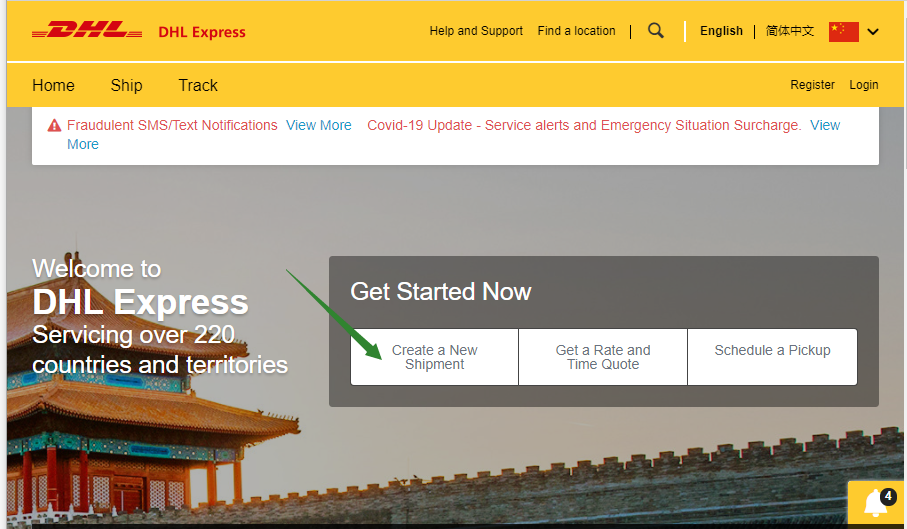Screen dimensions: 907x529
Task: Click the DHL logo
Action: [87, 29]
